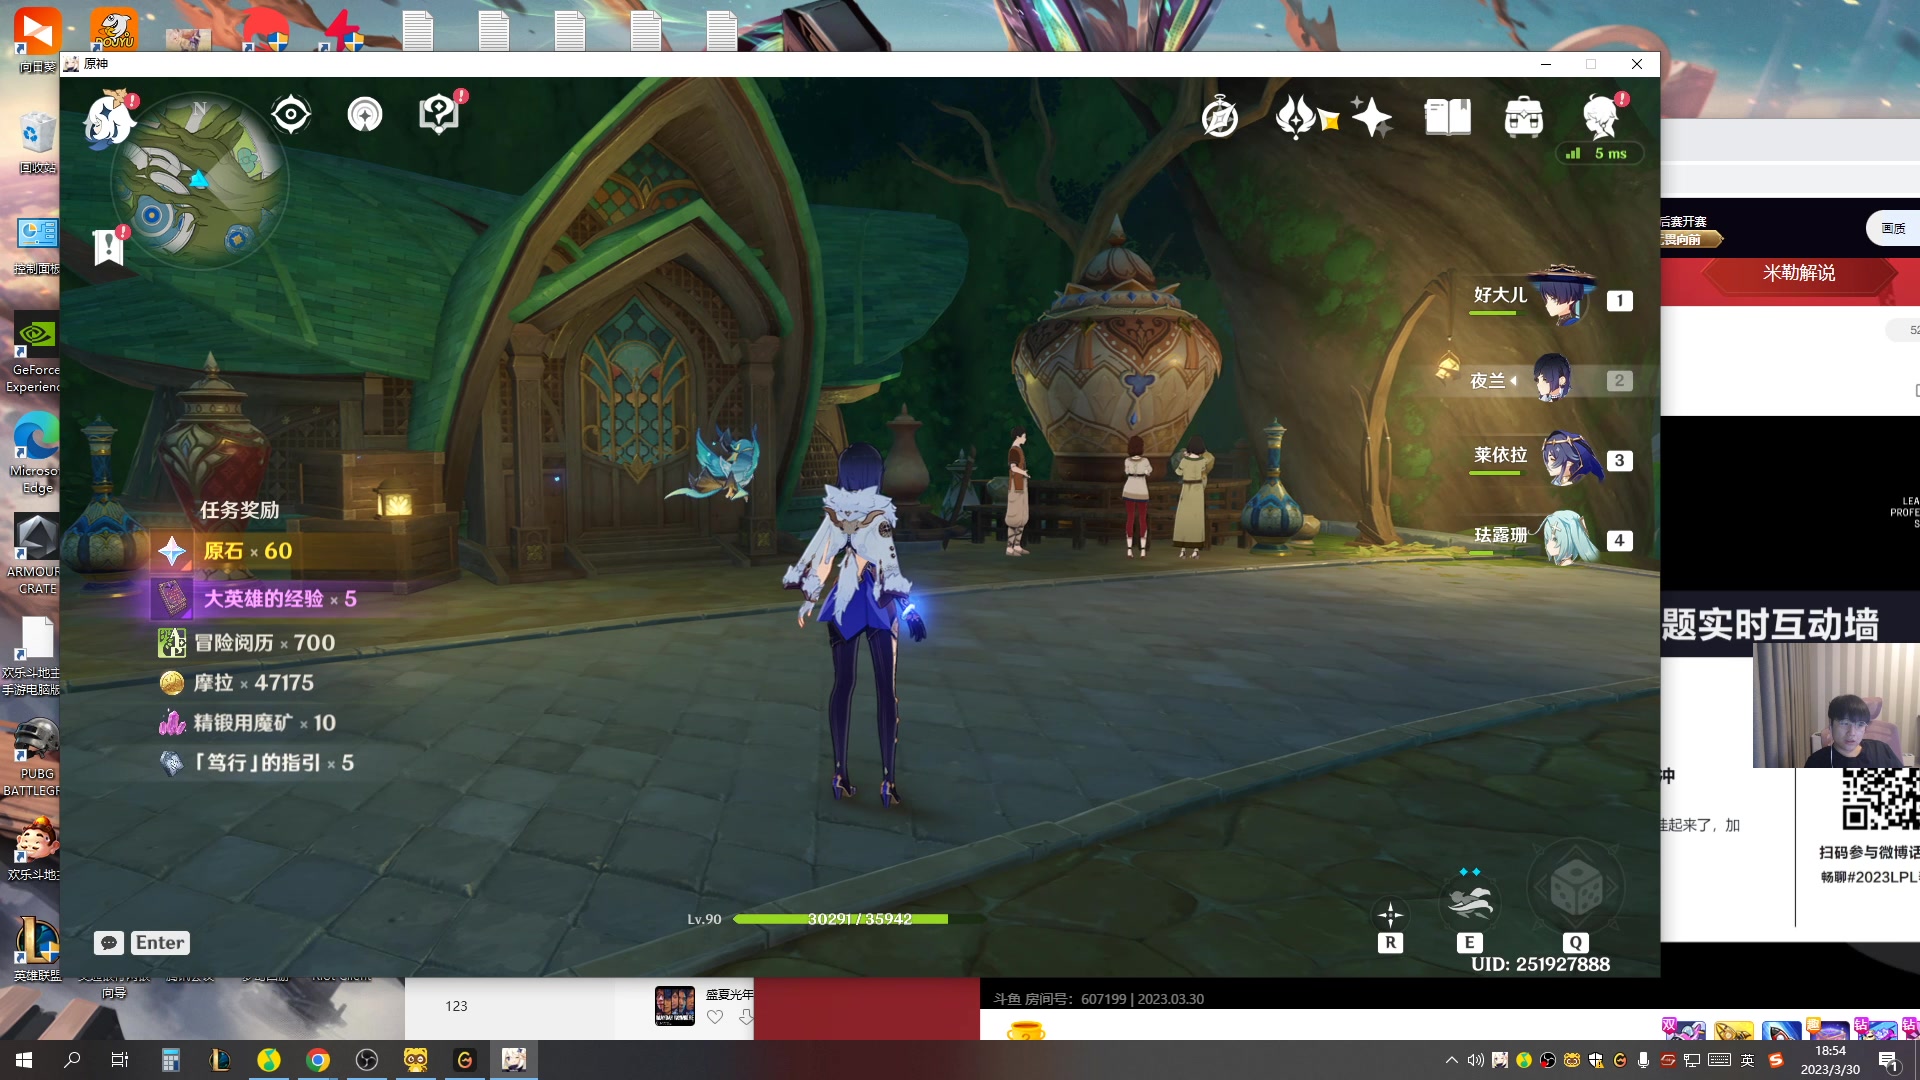Image resolution: width=1920 pixels, height=1080 pixels.
Task: Open Paimon menu icon
Action: pyautogui.click(x=108, y=119)
